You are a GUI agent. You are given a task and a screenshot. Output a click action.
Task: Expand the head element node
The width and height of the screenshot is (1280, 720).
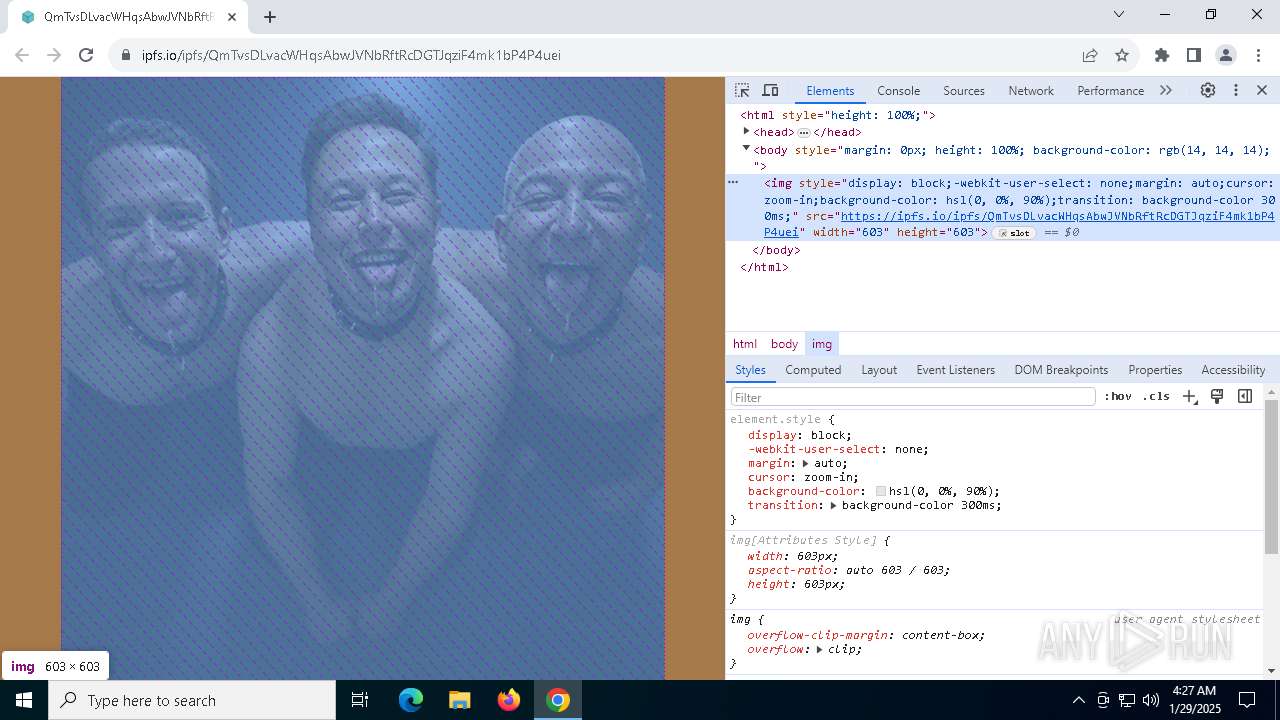pos(746,131)
